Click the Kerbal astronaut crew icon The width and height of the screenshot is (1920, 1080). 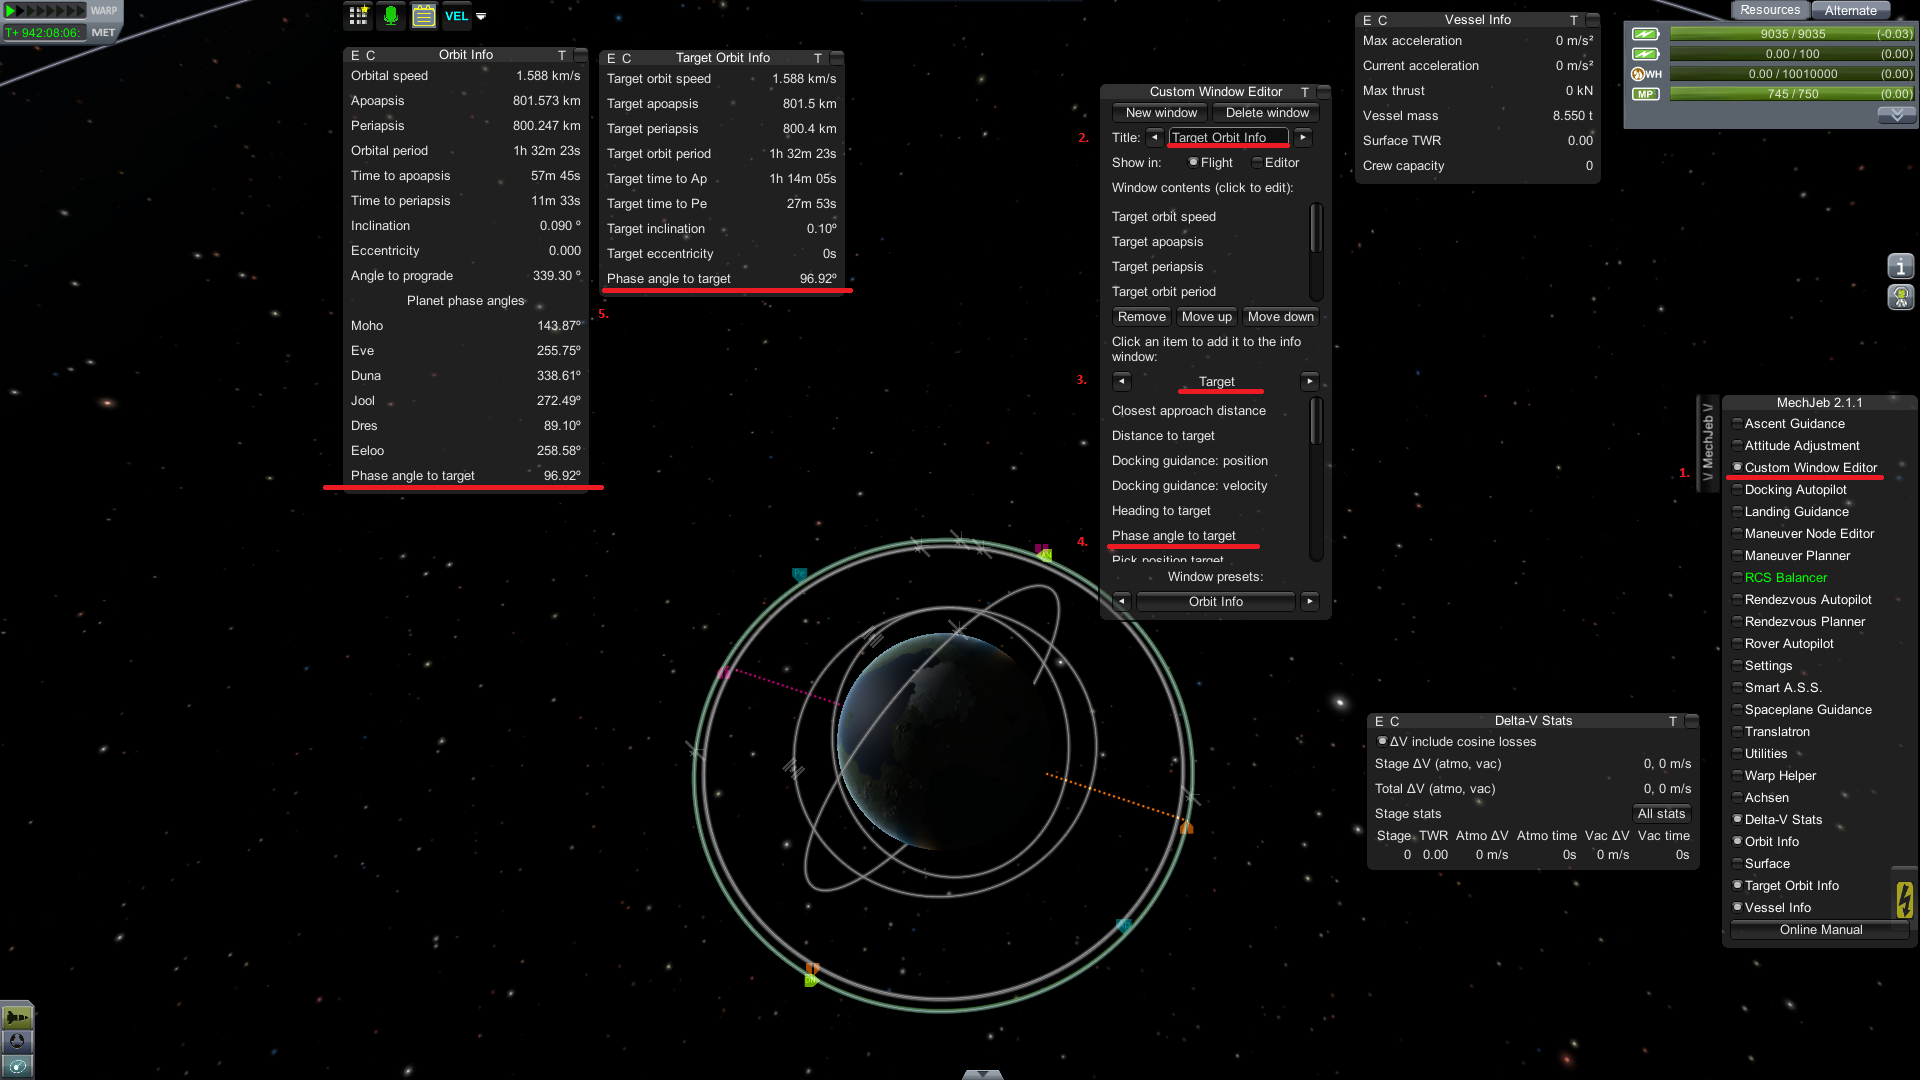[x=1900, y=297]
